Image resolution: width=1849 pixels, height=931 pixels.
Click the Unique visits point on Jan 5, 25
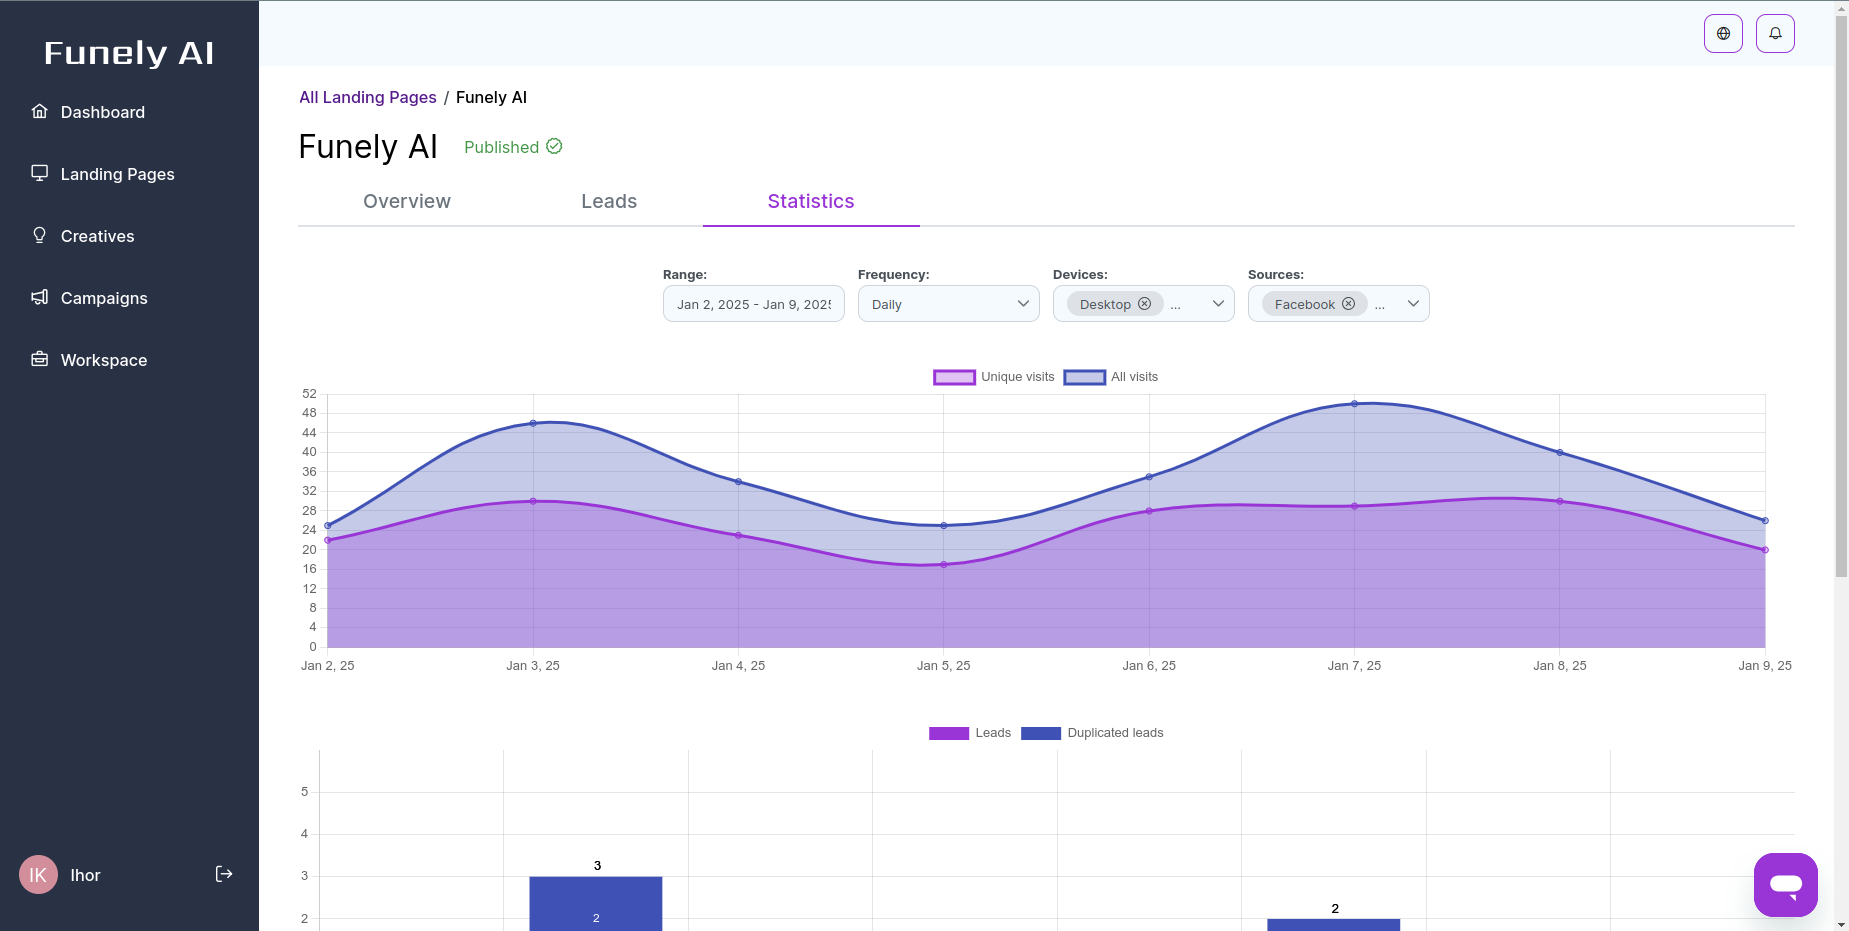(944, 565)
